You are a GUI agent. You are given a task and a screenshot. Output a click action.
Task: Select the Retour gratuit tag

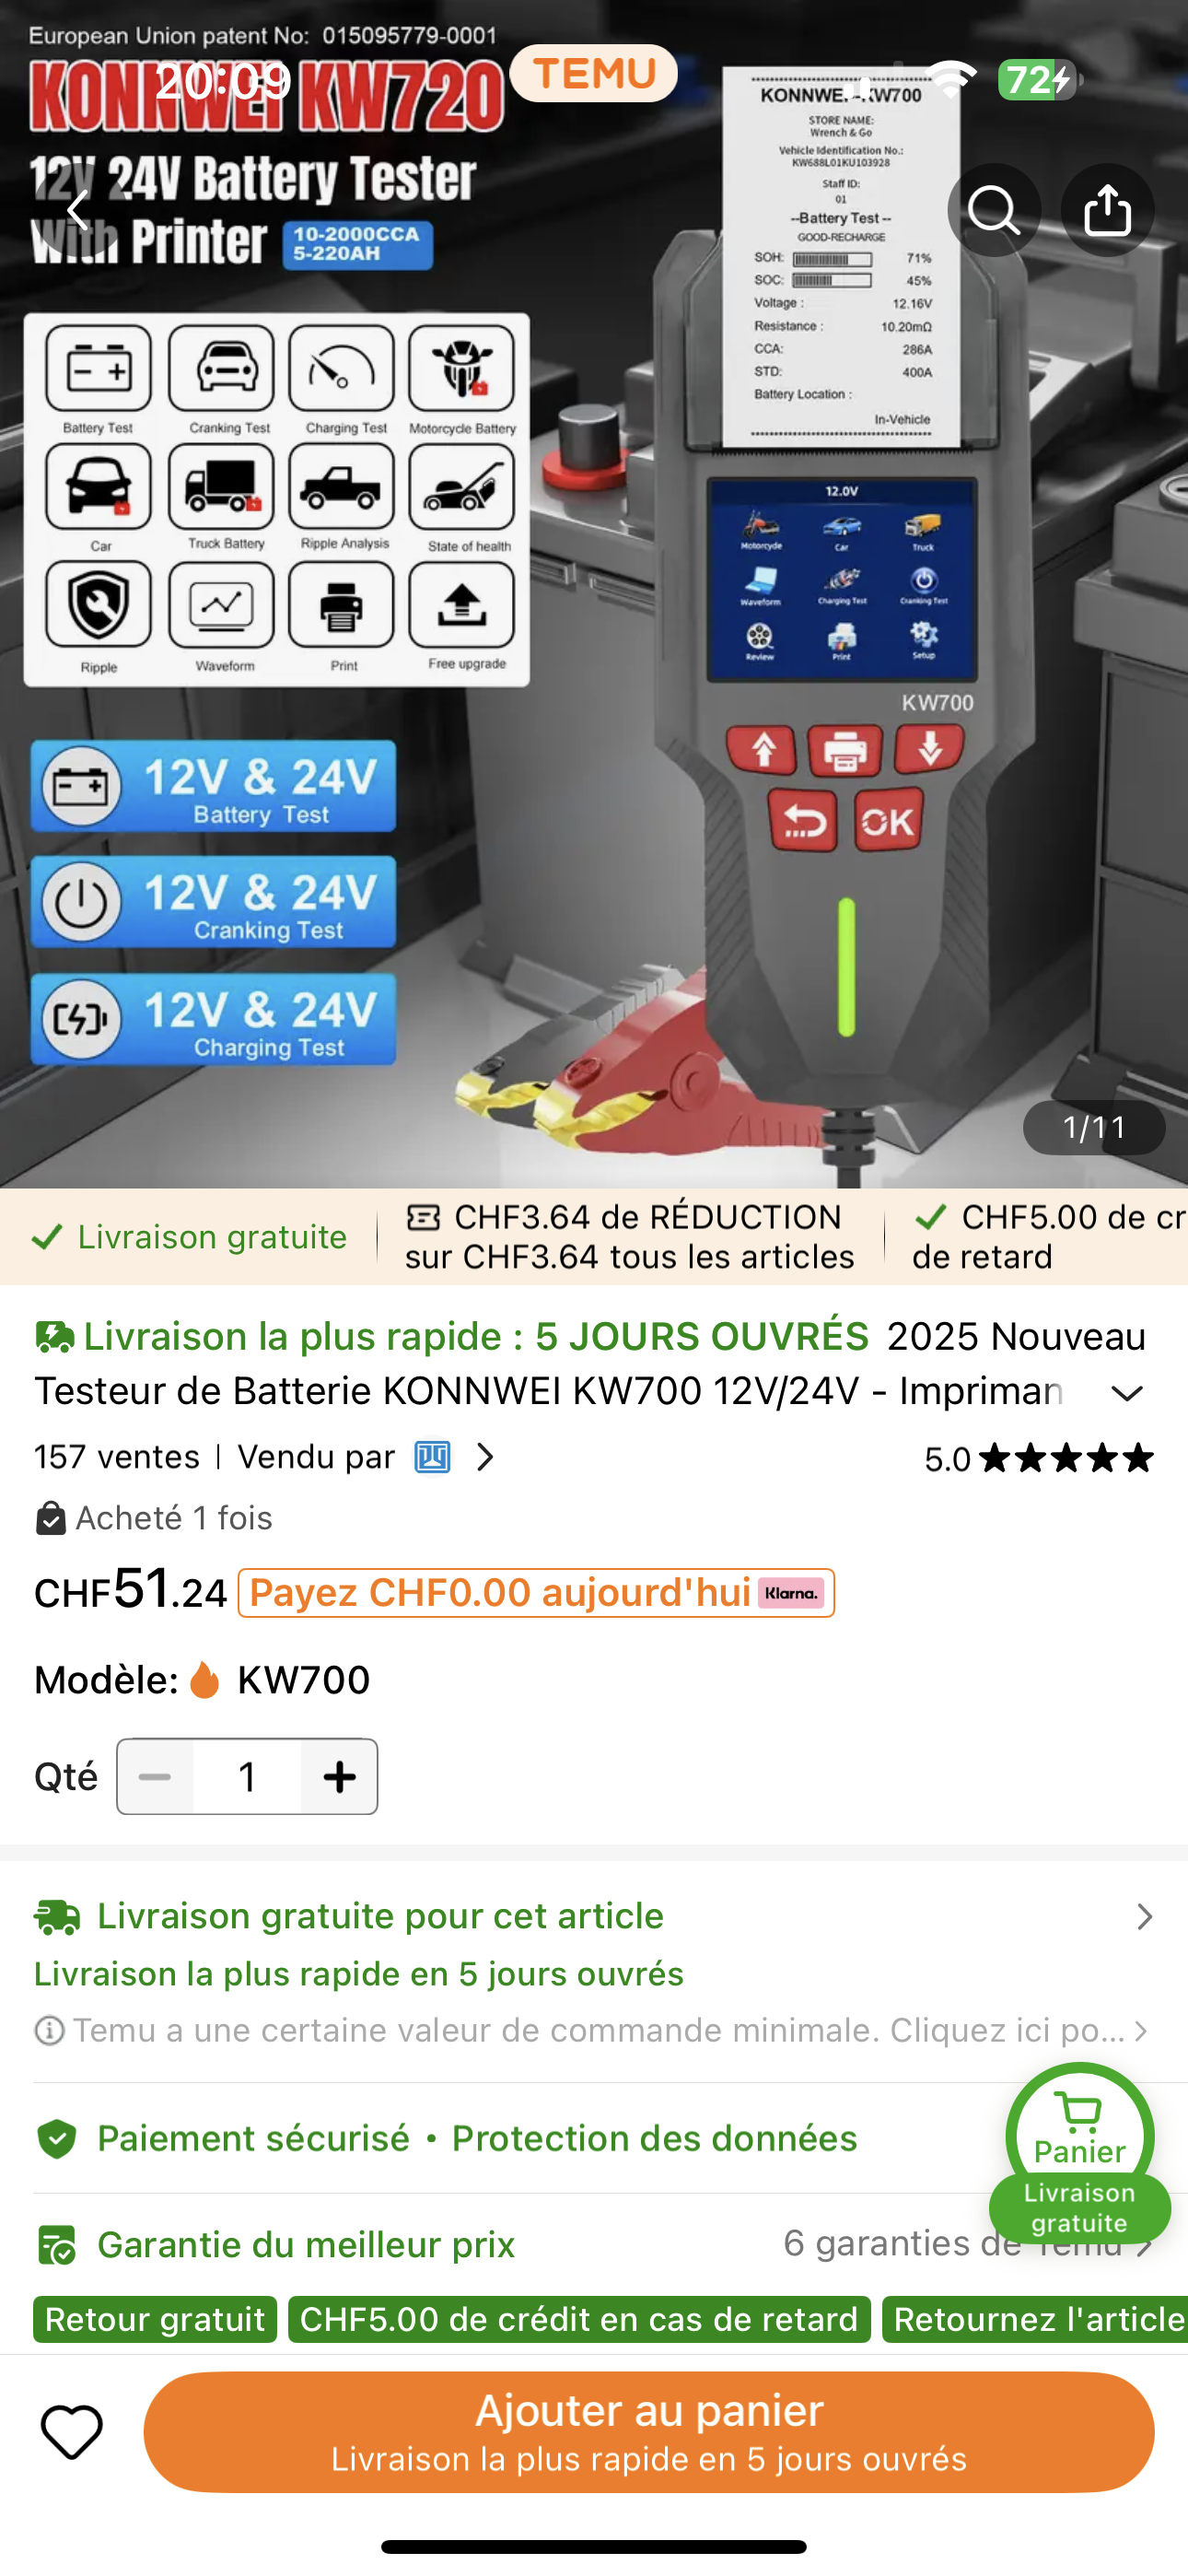click(155, 2319)
